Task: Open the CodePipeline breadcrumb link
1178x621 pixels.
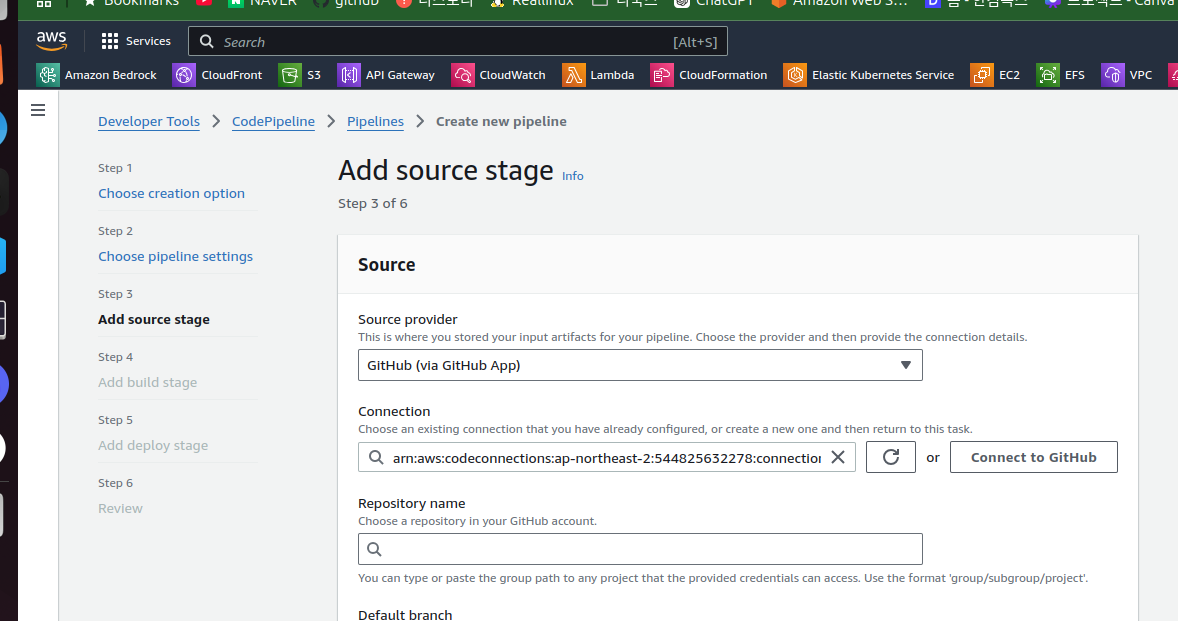Action: click(273, 122)
